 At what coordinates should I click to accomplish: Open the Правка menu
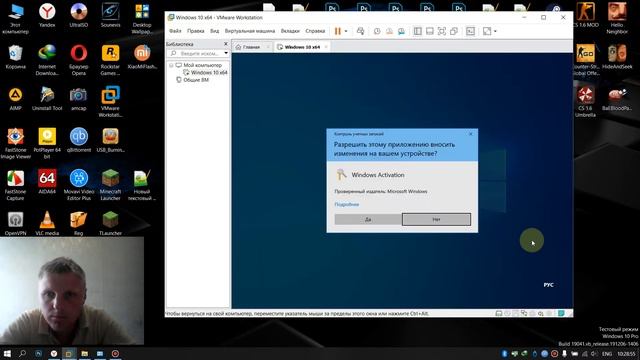click(196, 31)
